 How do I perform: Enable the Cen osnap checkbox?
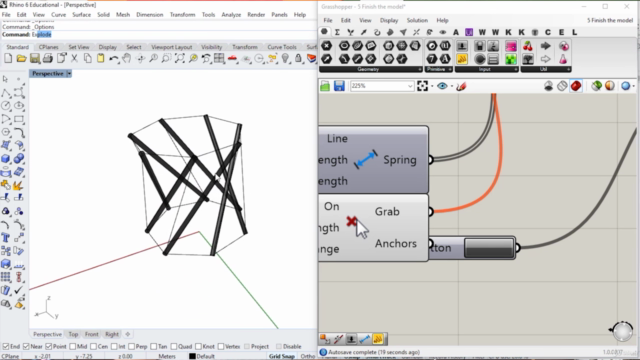tap(93, 347)
